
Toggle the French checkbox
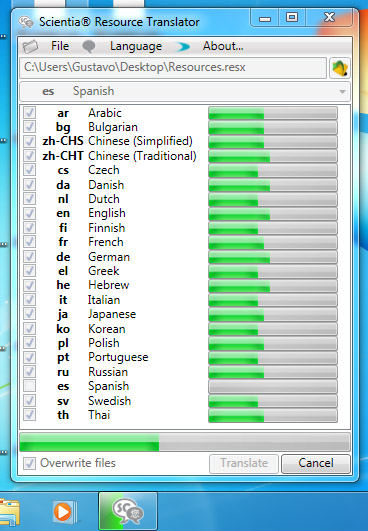click(29, 242)
